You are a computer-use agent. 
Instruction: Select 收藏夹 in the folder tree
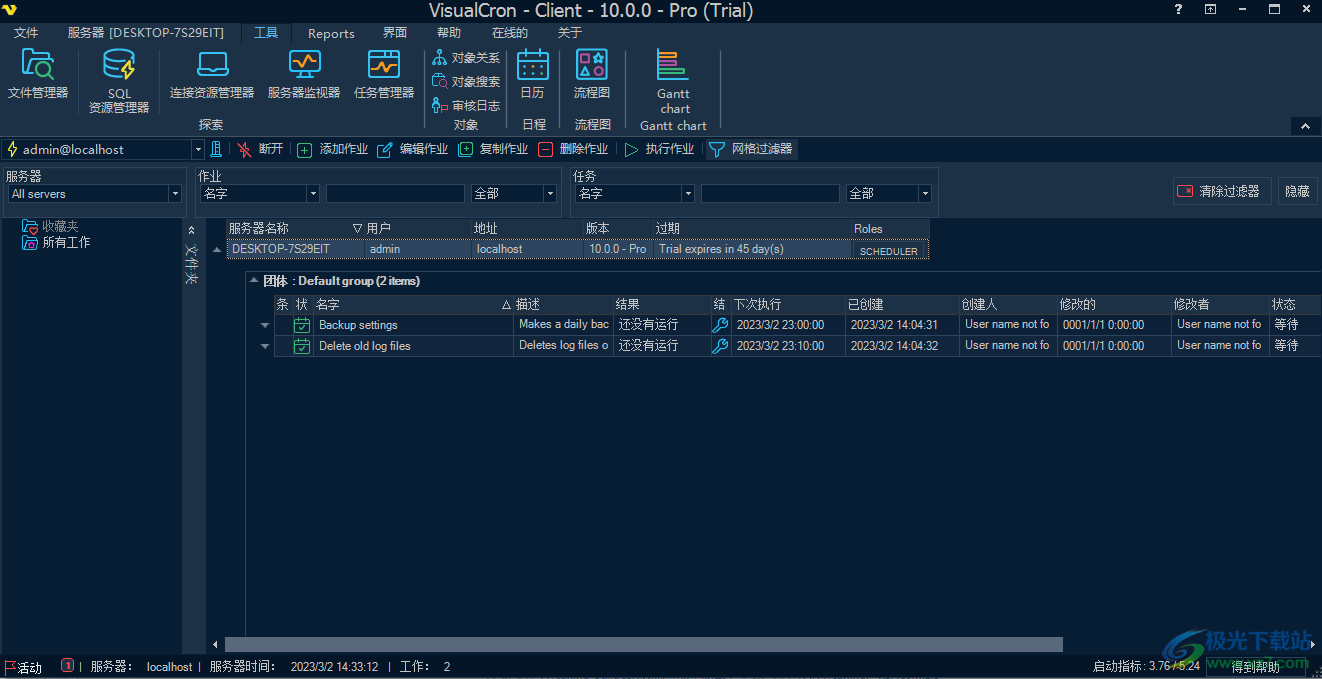tap(50, 227)
